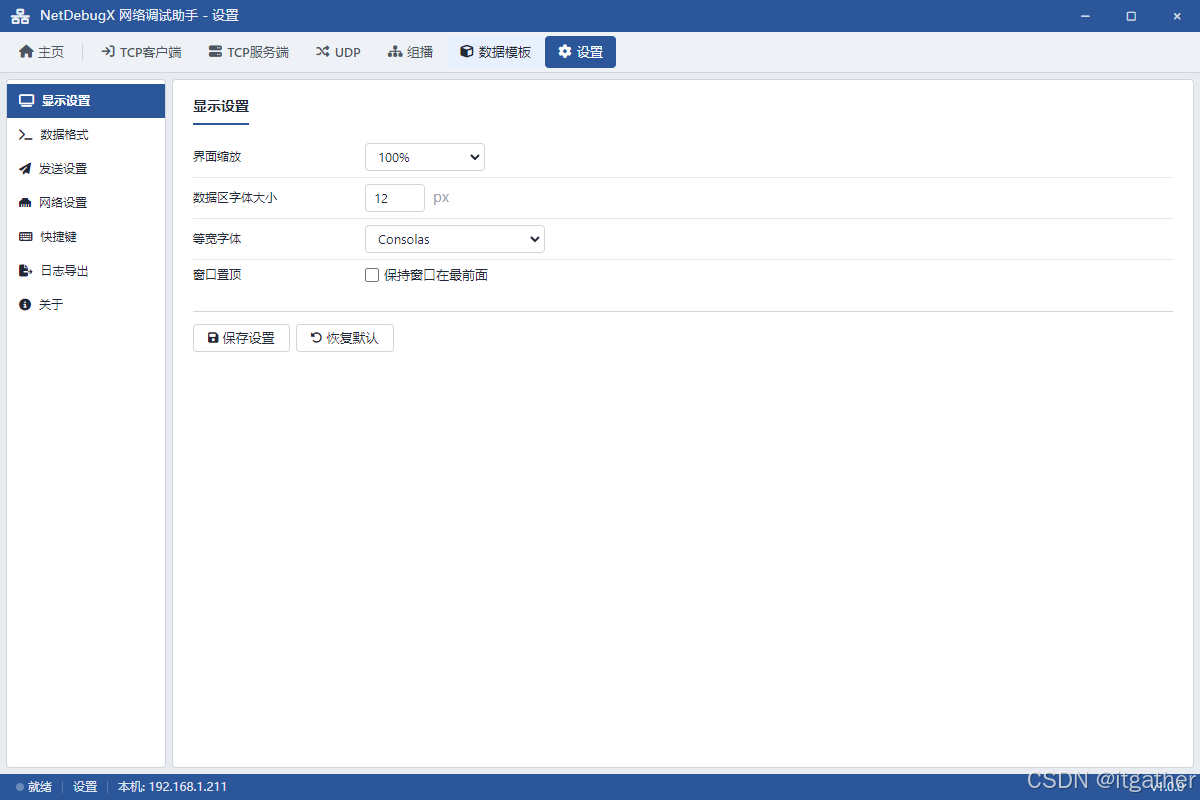Open 数据格式 settings section
The image size is (1200, 800).
tap(86, 135)
